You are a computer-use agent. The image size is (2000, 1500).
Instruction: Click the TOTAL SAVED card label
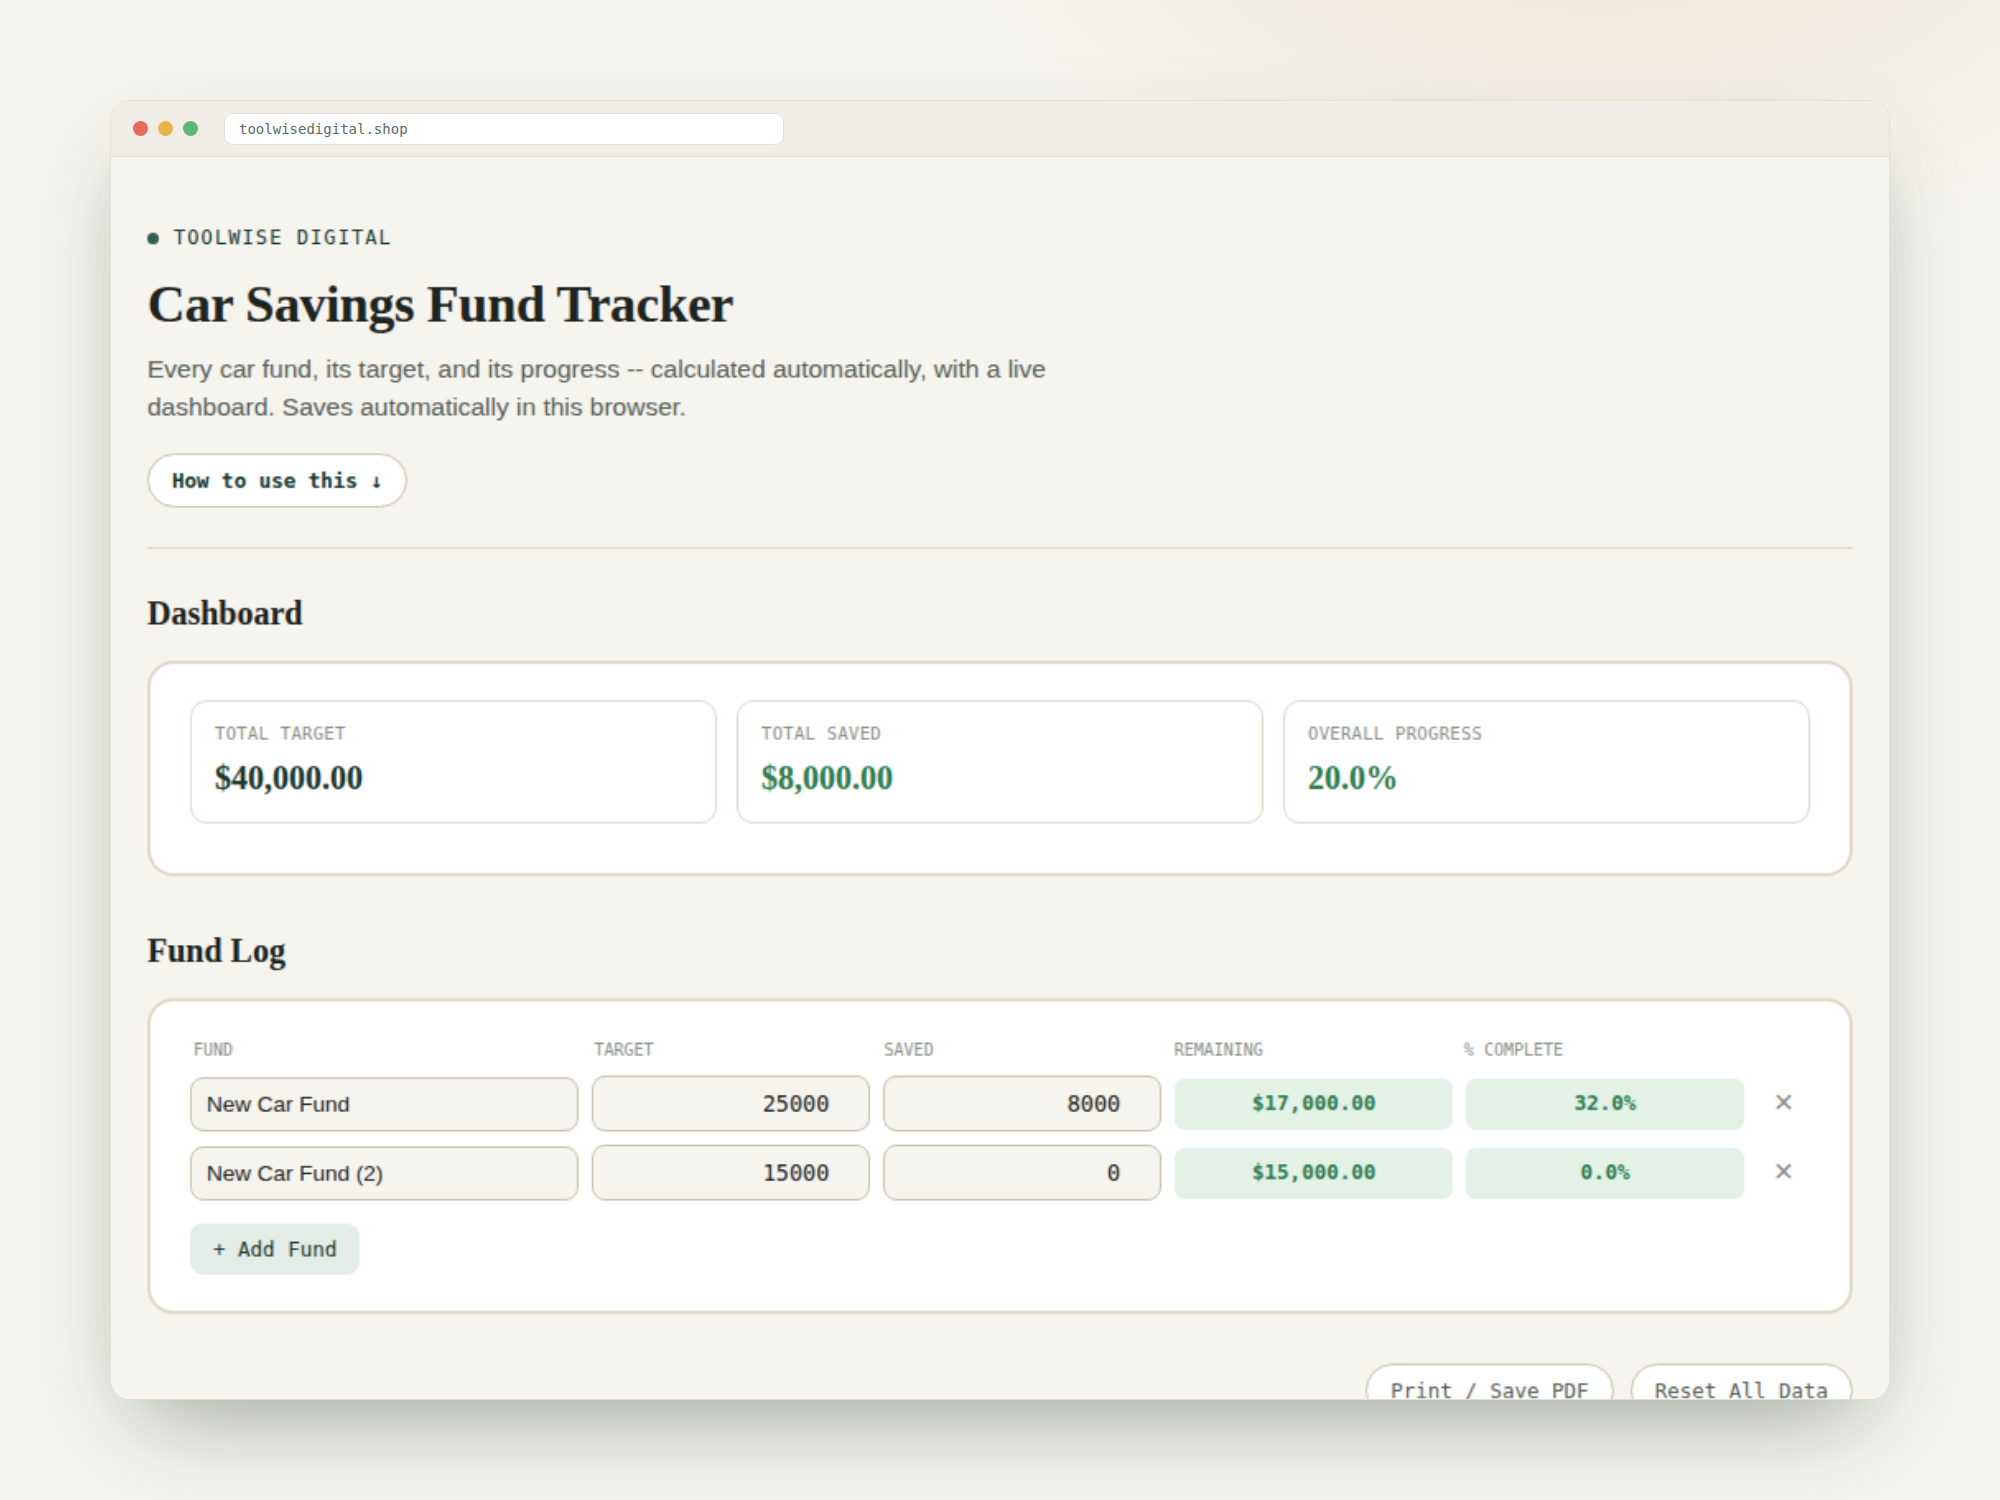[821, 733]
